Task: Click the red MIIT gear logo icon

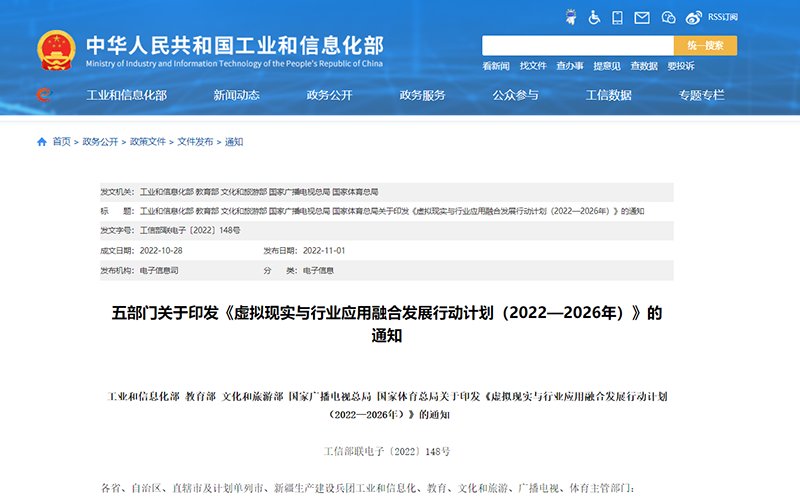Action: [43, 95]
